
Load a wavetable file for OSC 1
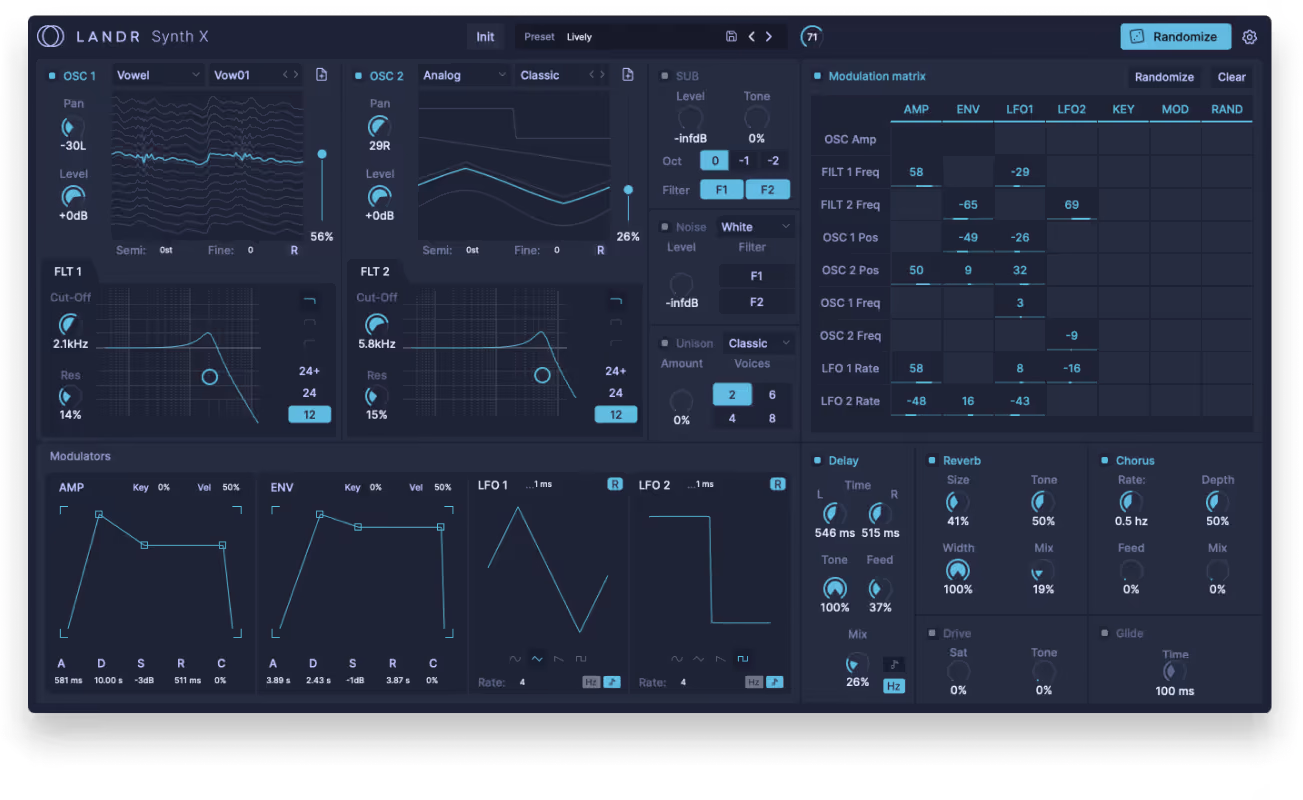tap(321, 75)
